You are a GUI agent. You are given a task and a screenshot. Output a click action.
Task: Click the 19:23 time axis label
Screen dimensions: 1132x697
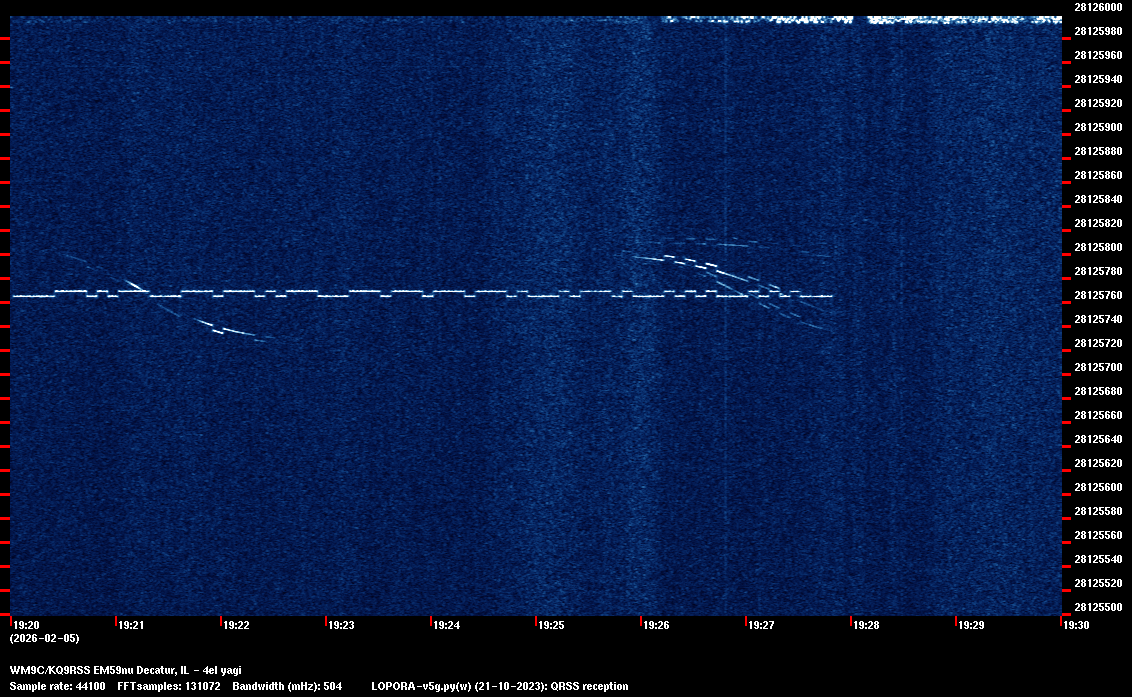pos(341,625)
